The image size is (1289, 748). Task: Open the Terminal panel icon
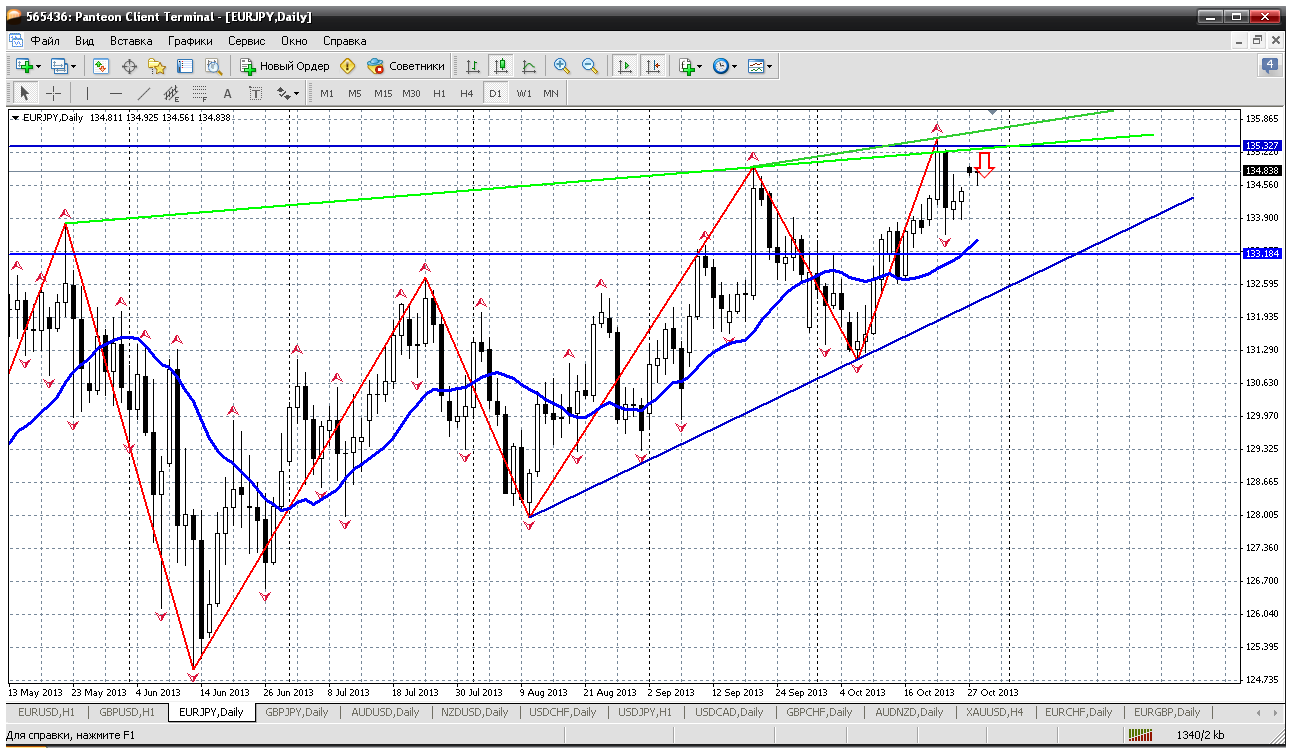pos(185,66)
